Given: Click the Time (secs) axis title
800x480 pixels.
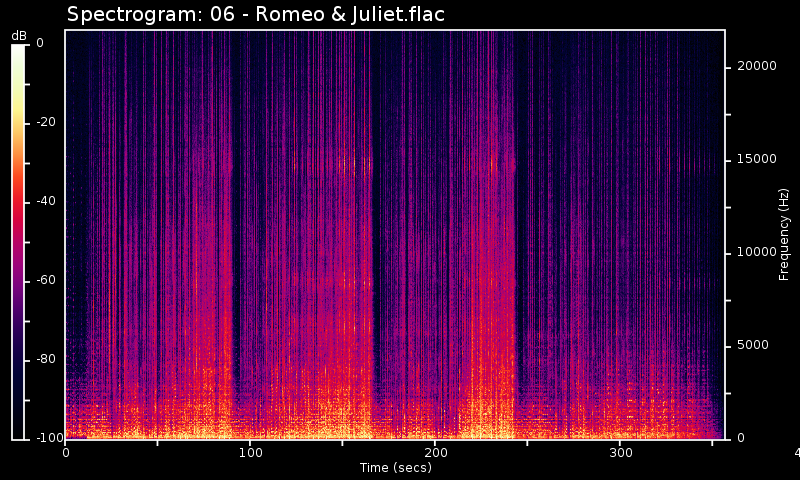Looking at the screenshot, I should point(394,467).
